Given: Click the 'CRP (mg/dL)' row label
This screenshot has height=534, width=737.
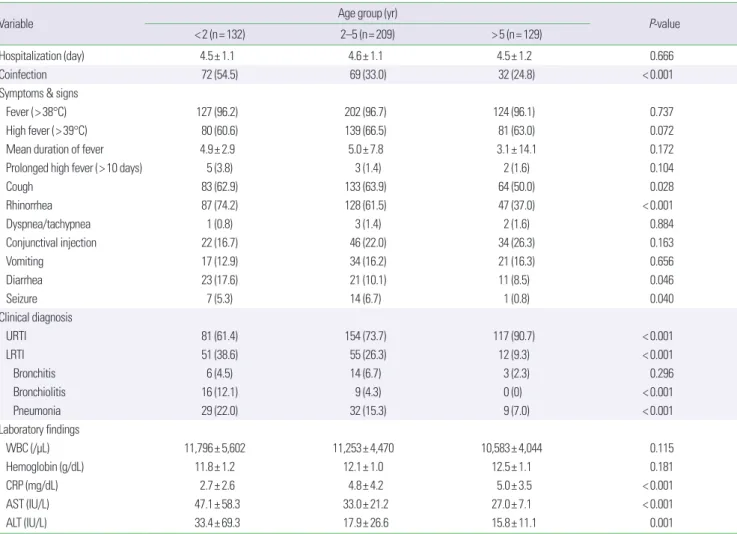Looking at the screenshot, I should coord(32,486).
